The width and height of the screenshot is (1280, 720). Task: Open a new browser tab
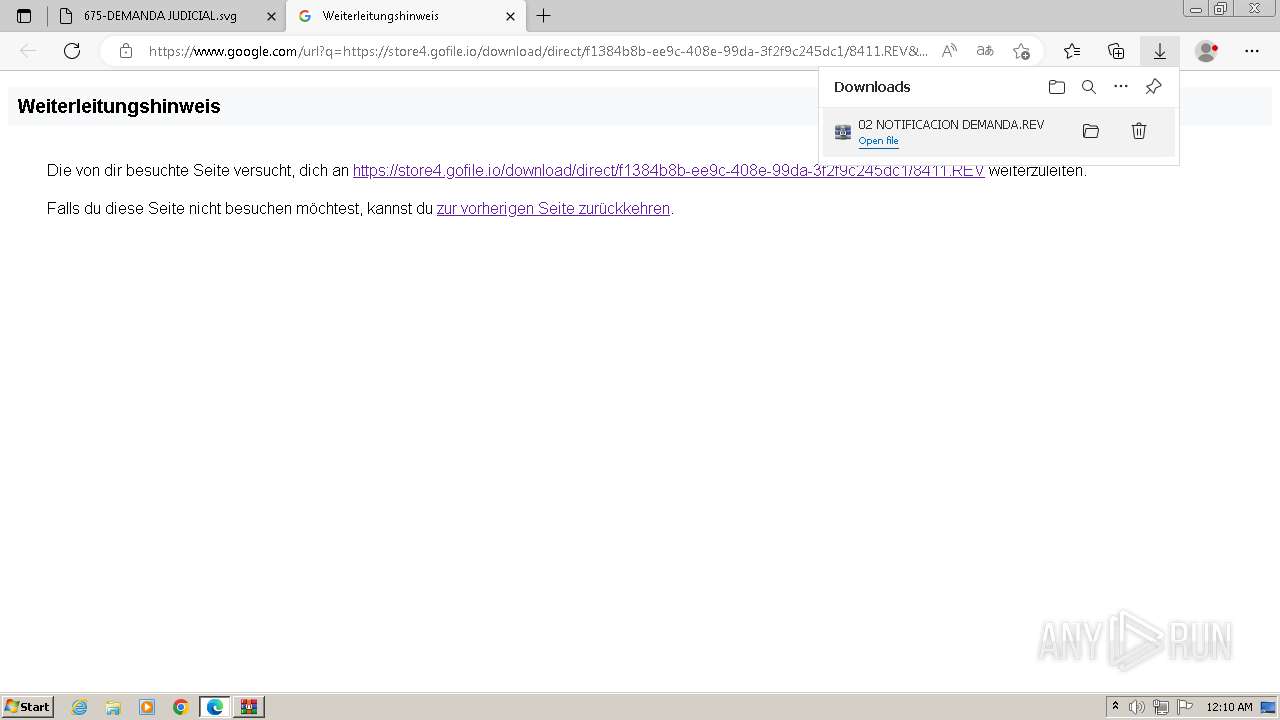pos(543,16)
